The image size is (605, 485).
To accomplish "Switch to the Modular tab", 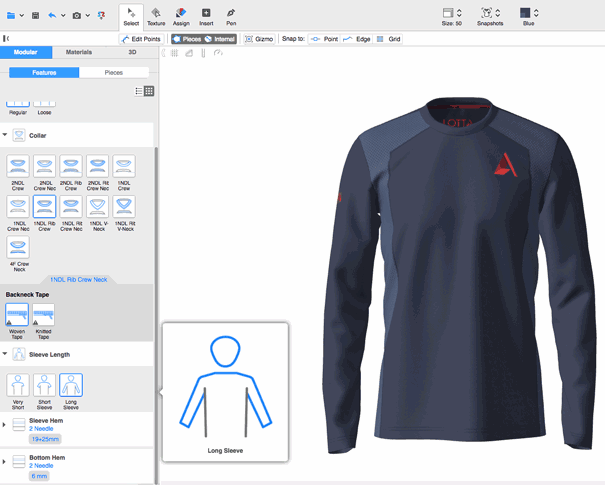I will click(x=26, y=52).
